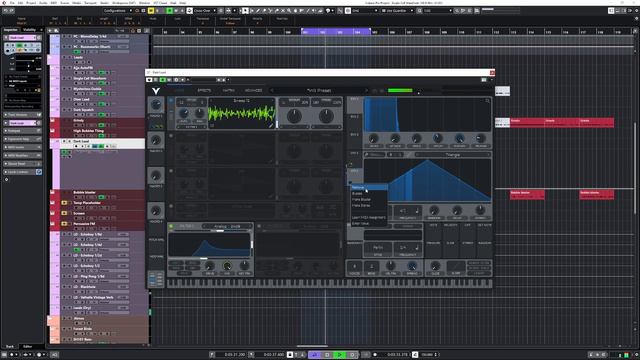This screenshot has width=640, height=360.
Task: Click previous preset arrow in Vital
Action: [272, 91]
